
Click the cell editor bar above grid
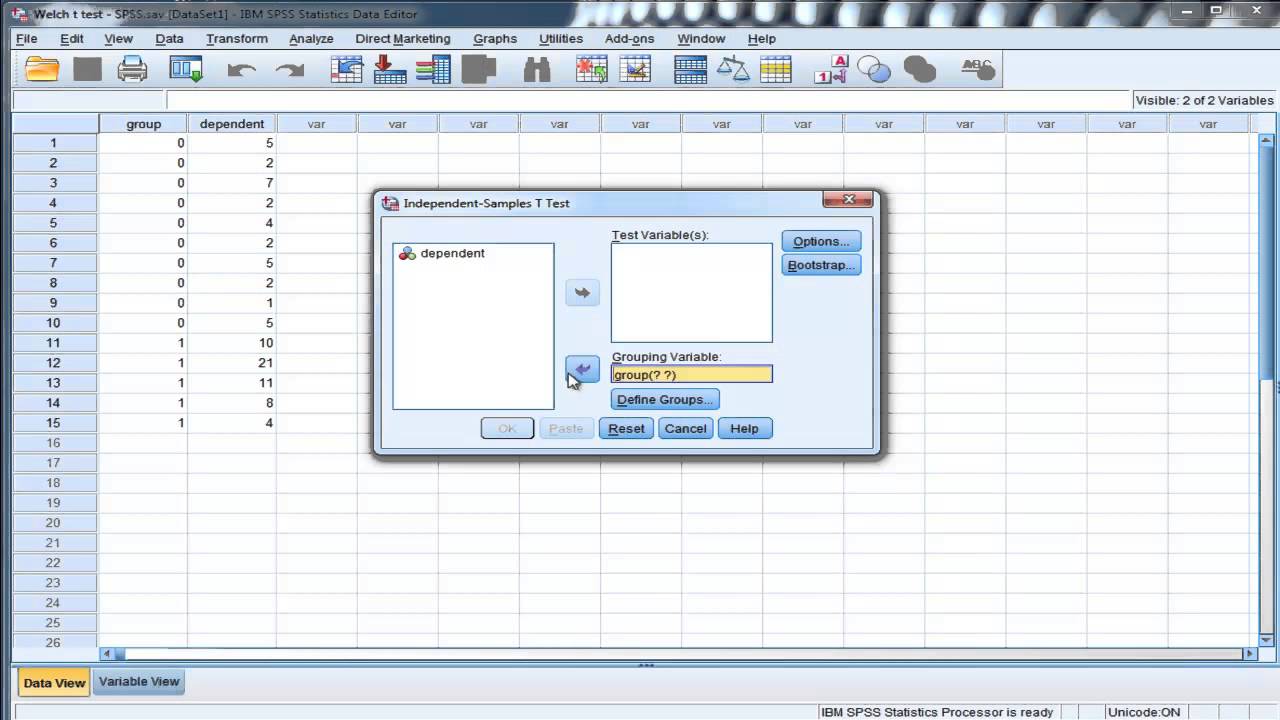(x=648, y=100)
